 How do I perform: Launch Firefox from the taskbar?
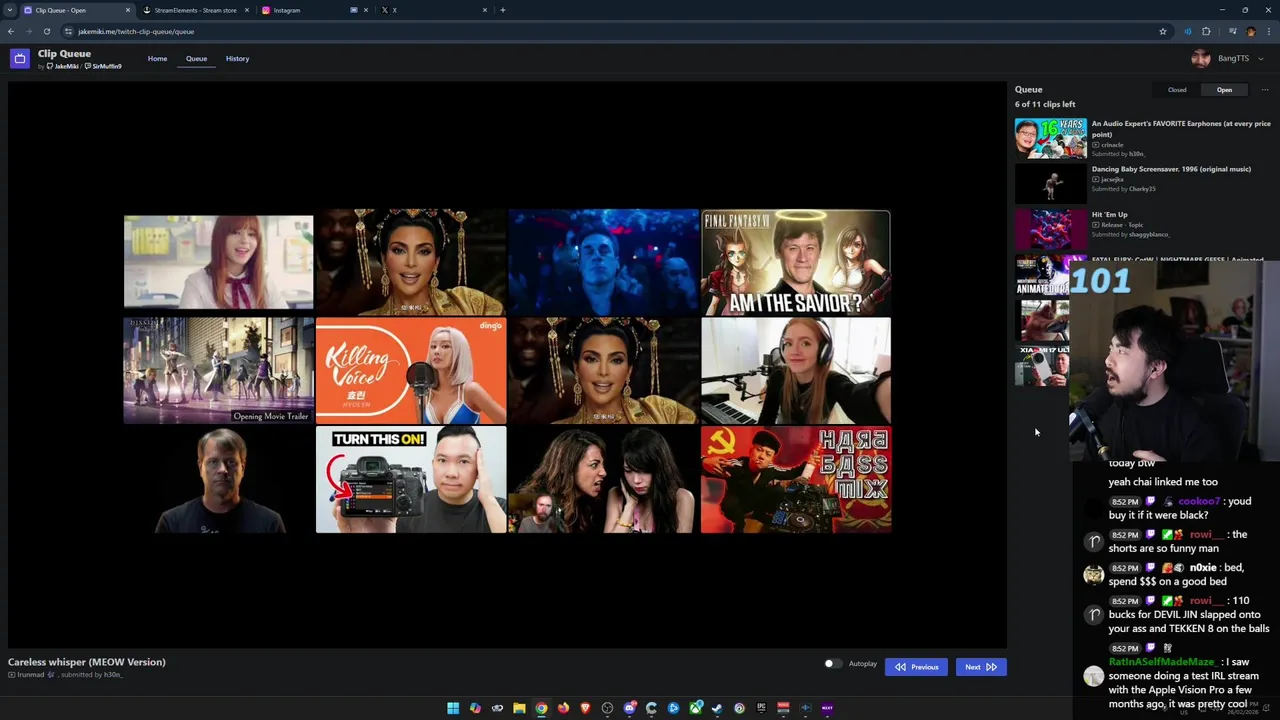[563, 708]
